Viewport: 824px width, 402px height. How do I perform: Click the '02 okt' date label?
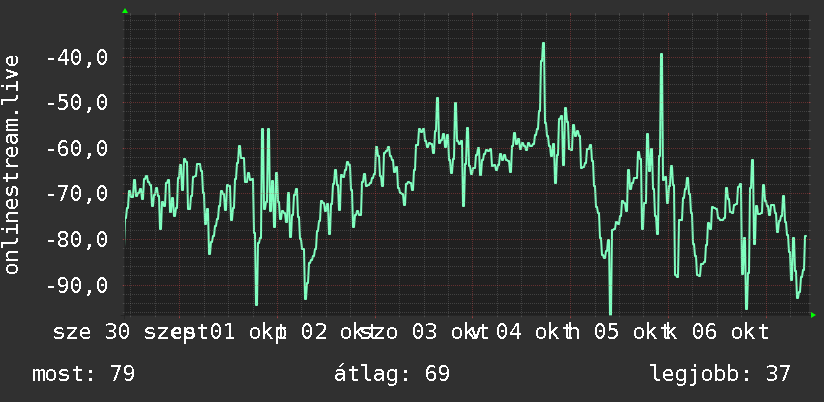pos(337,333)
